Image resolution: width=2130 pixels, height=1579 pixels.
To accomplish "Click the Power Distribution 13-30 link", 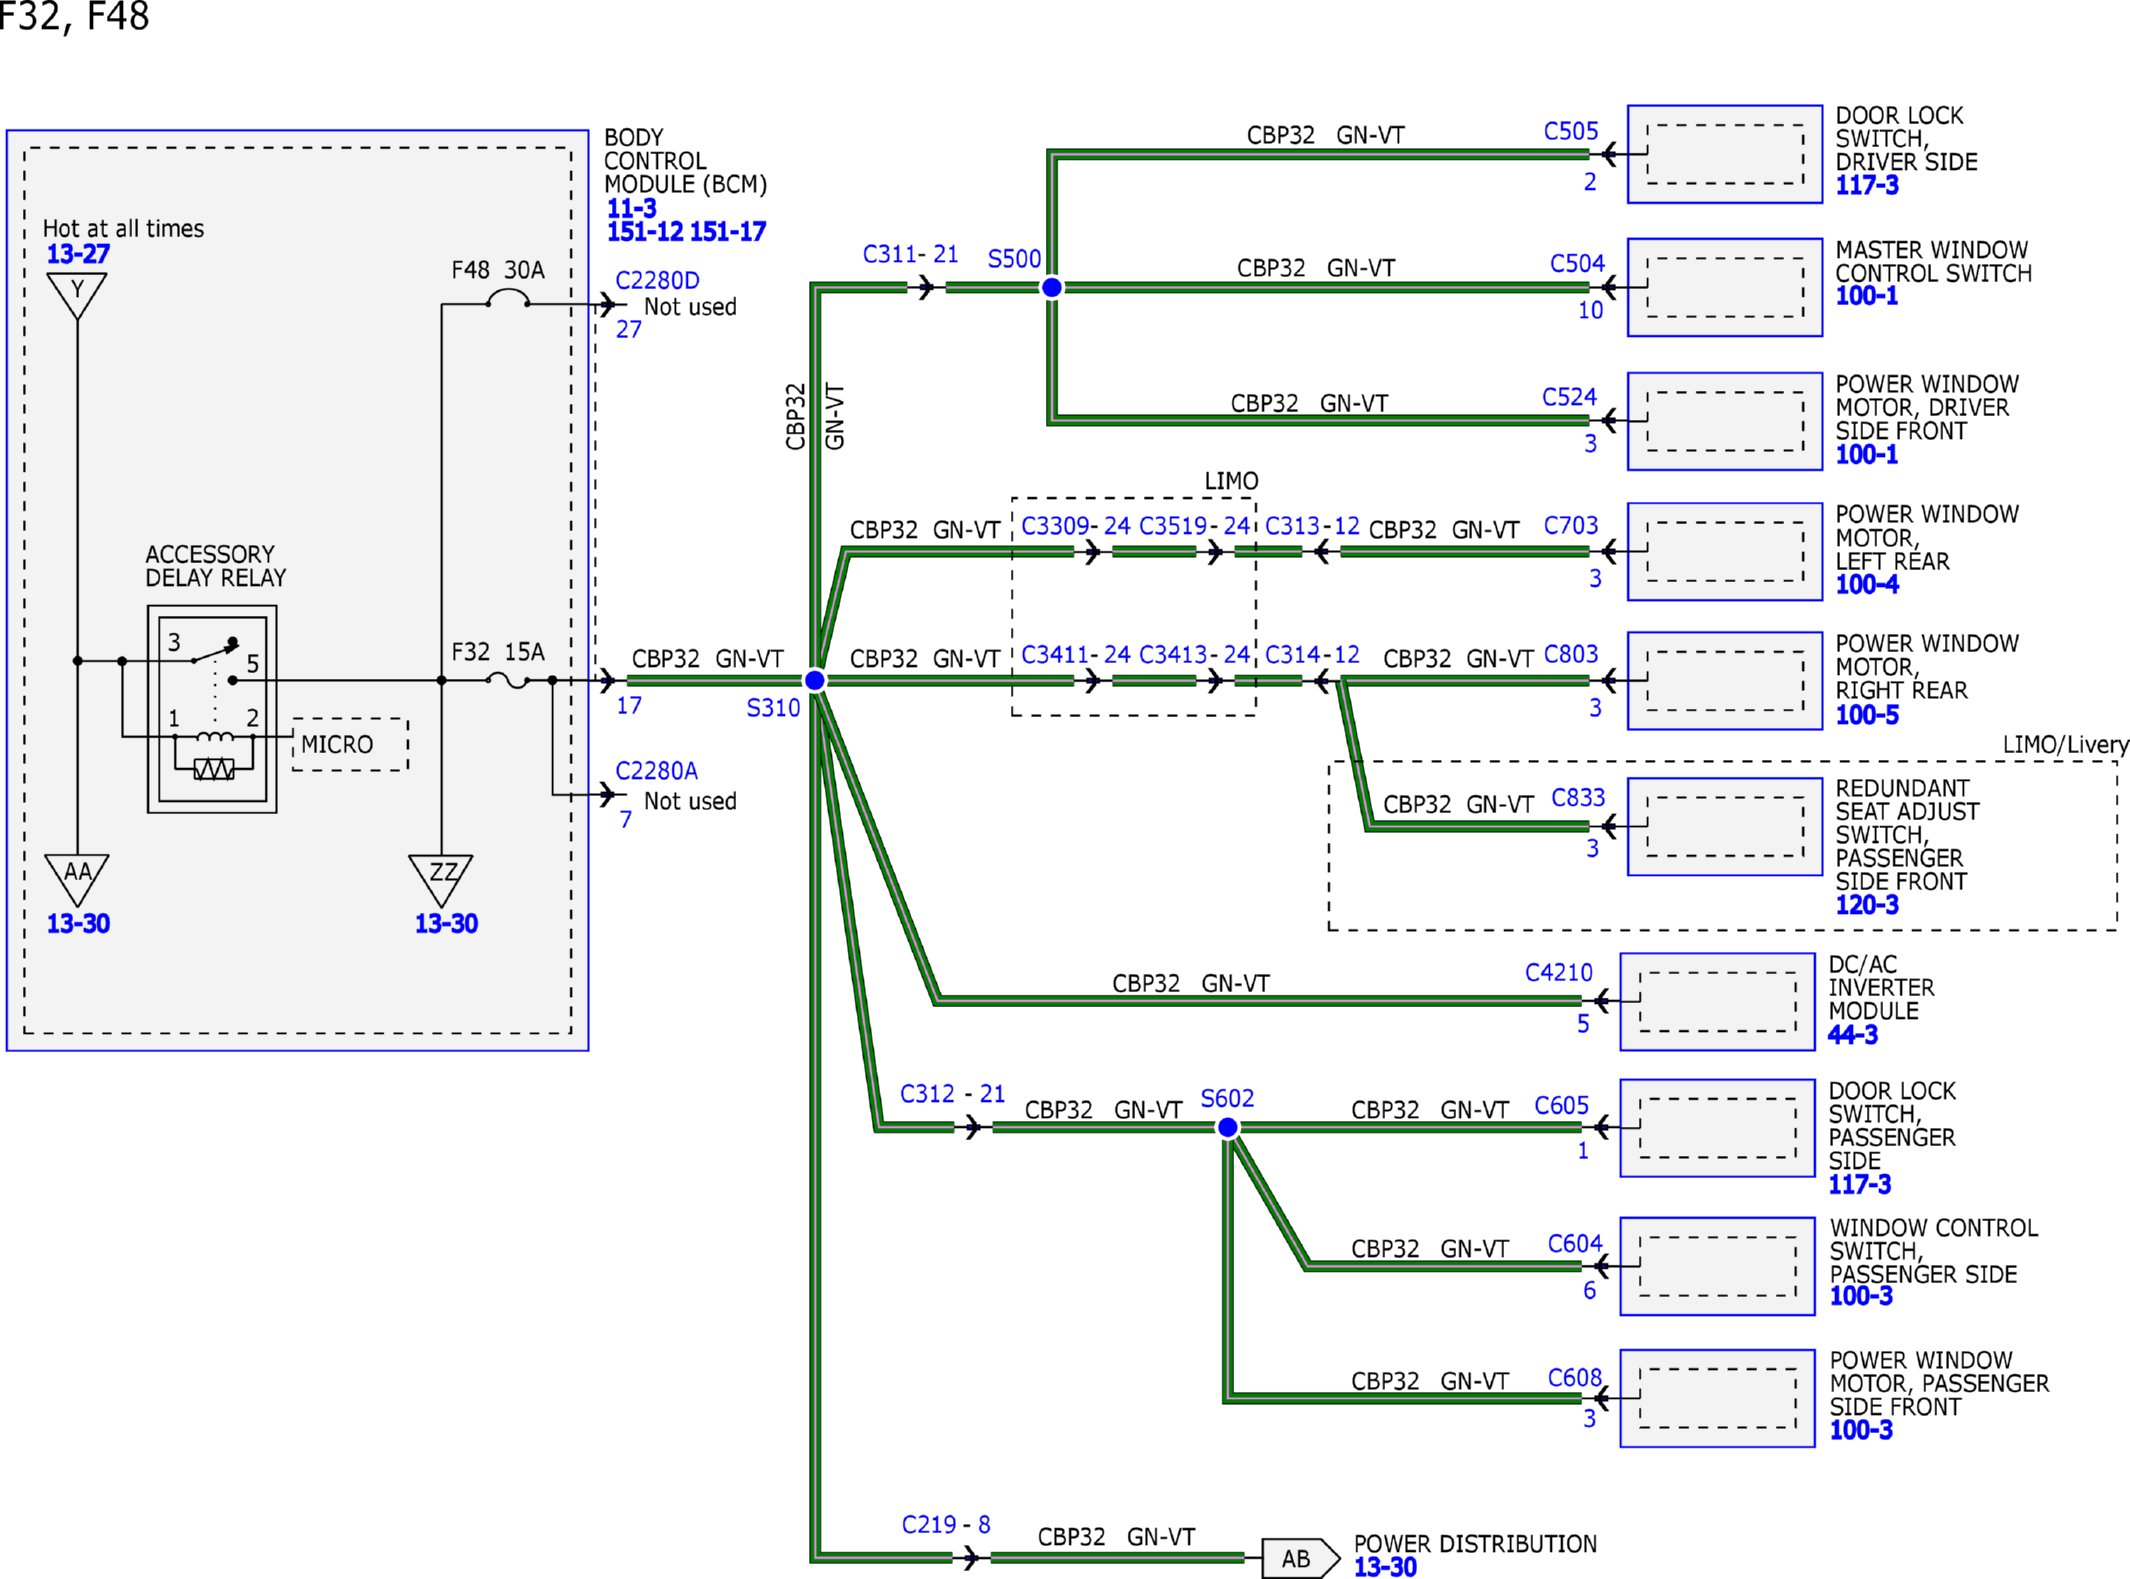I will tap(1385, 1567).
